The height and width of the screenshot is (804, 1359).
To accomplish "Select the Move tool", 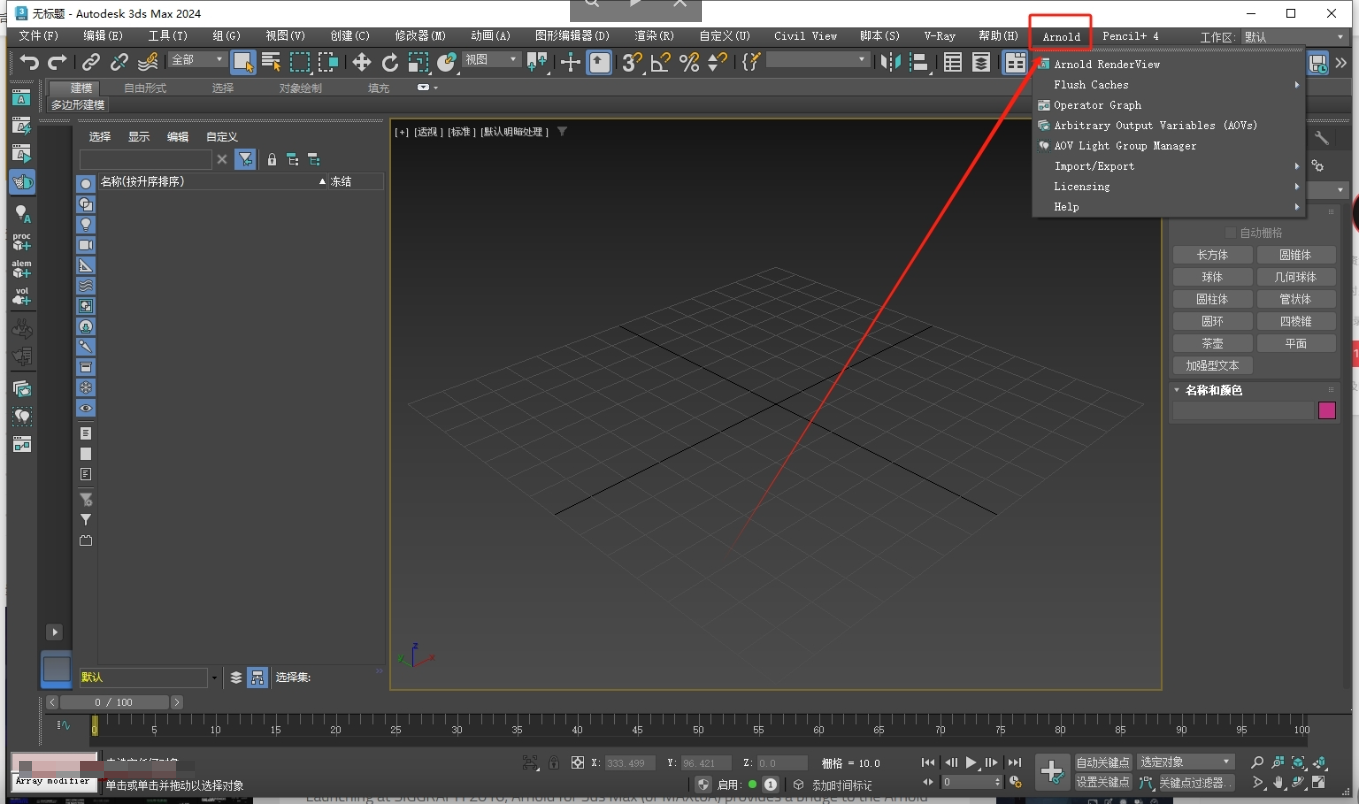I will [x=362, y=62].
